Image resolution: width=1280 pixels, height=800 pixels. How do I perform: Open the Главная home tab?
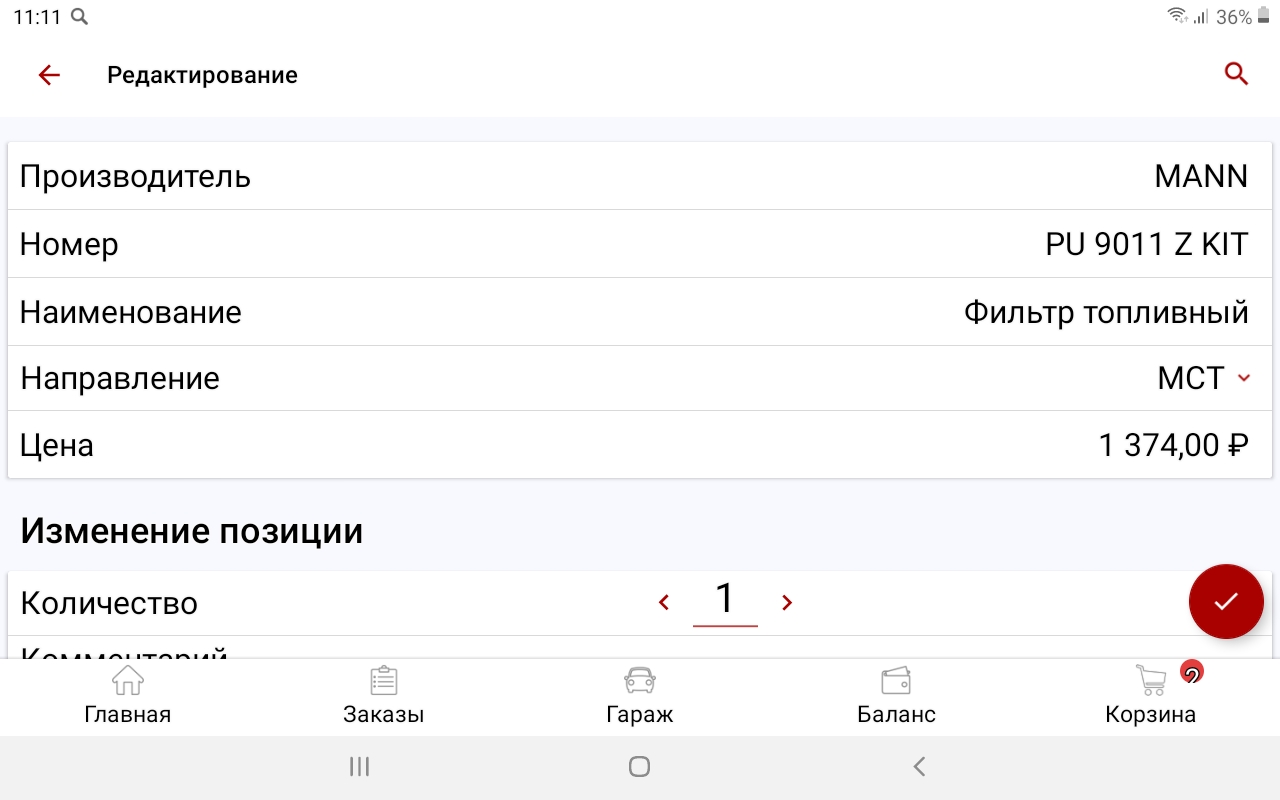coord(128,697)
